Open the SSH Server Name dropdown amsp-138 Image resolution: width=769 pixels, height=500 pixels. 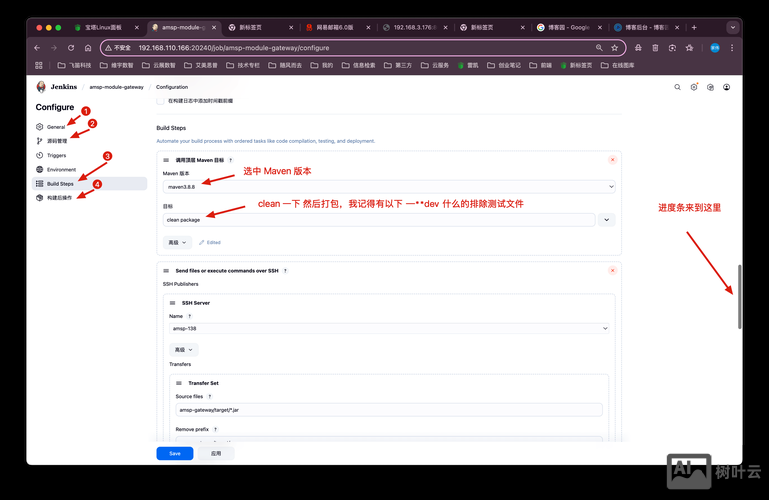point(388,328)
